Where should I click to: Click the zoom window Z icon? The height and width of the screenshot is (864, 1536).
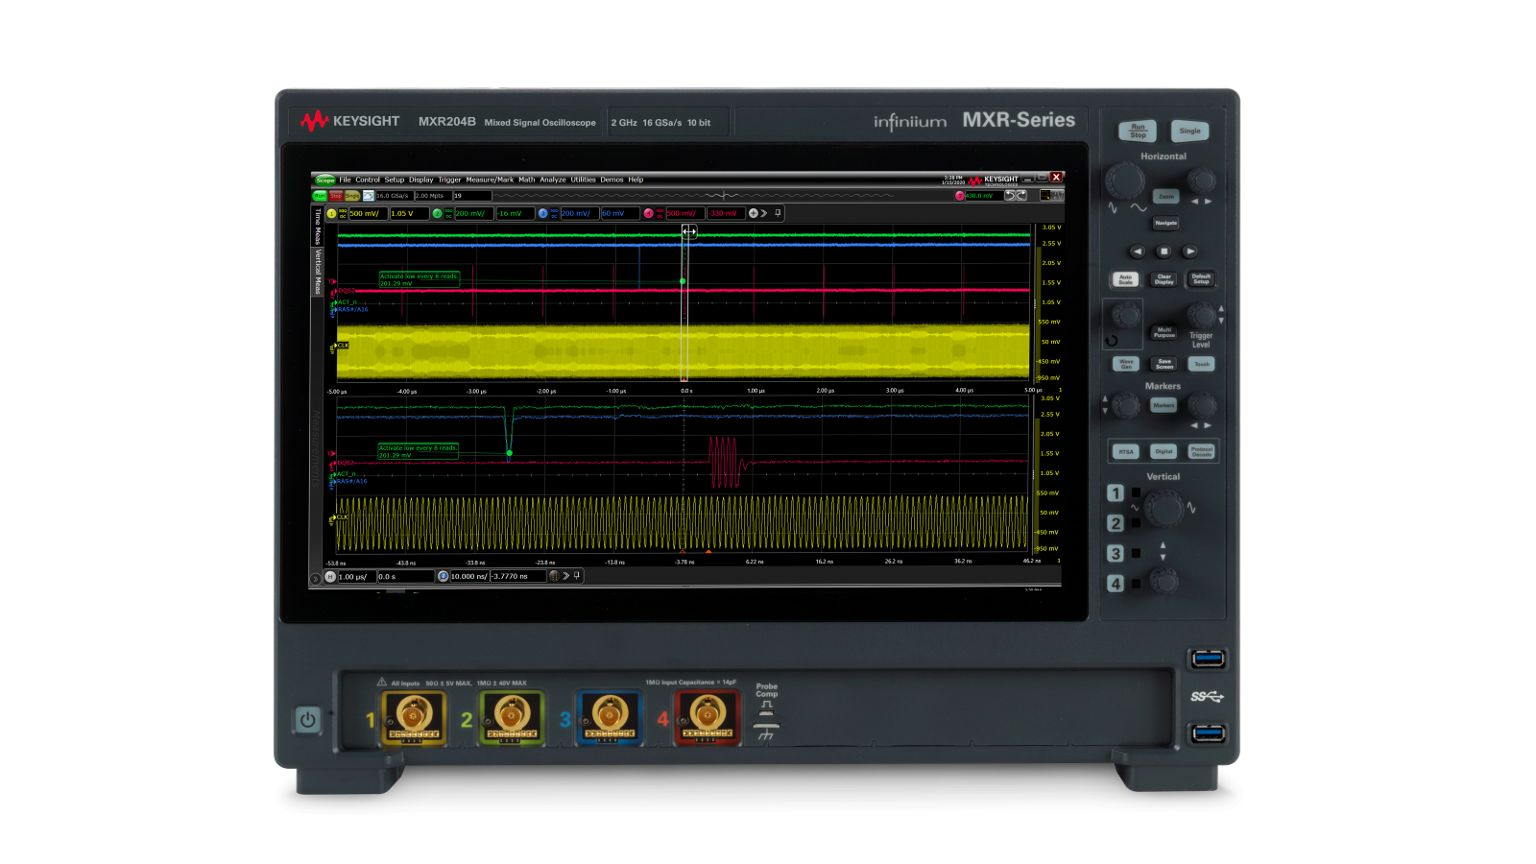coord(443,577)
